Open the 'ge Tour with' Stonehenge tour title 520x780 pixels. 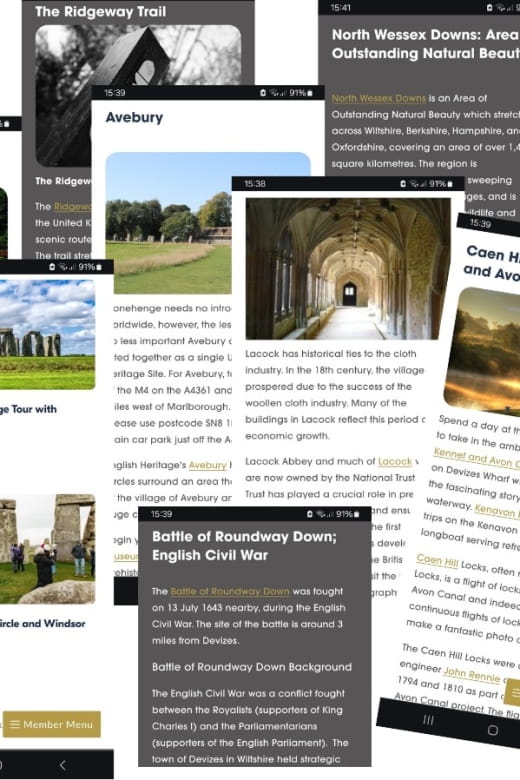[x=28, y=409]
